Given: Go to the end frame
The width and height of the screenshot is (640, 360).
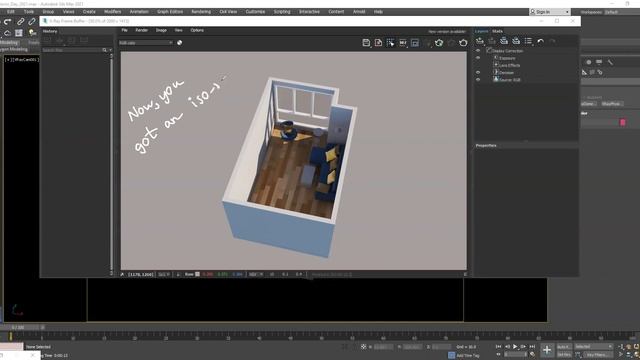Looking at the screenshot, I should click(532, 347).
